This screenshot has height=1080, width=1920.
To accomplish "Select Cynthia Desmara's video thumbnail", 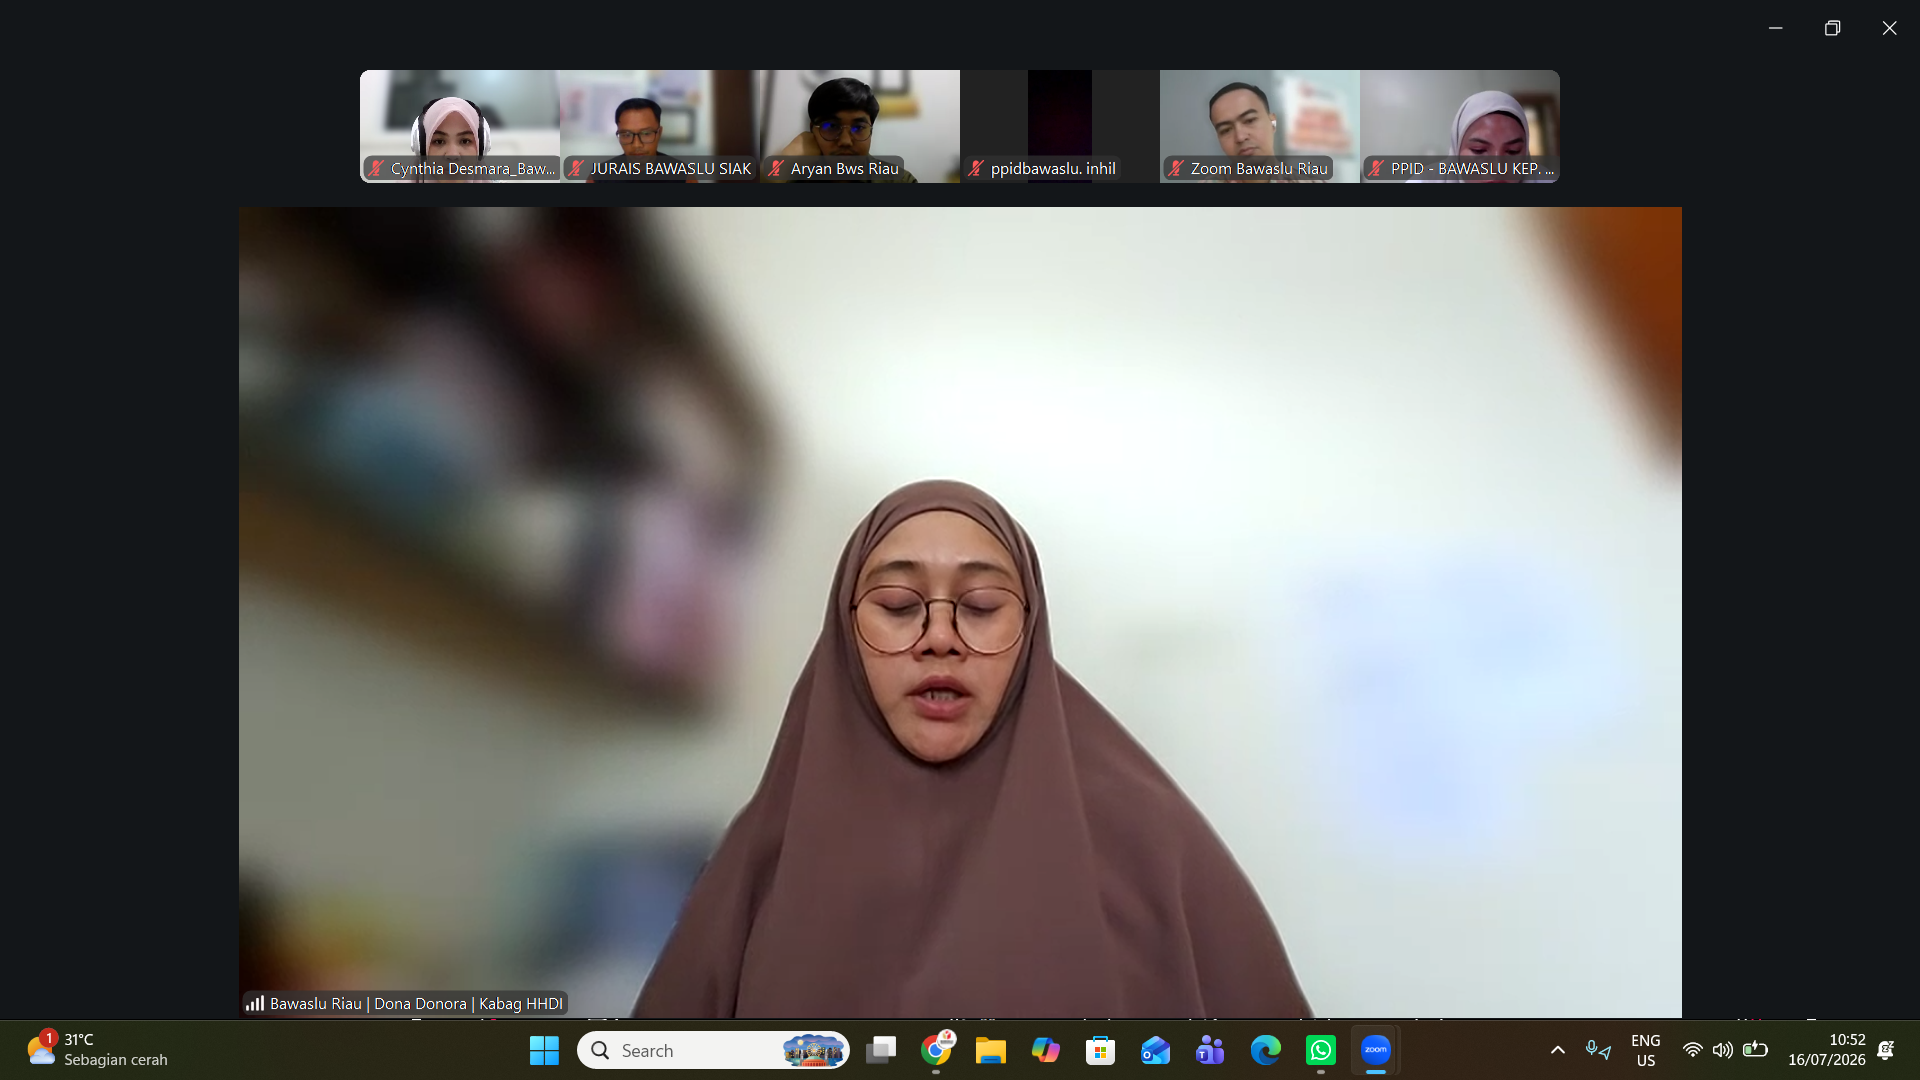I will (460, 126).
